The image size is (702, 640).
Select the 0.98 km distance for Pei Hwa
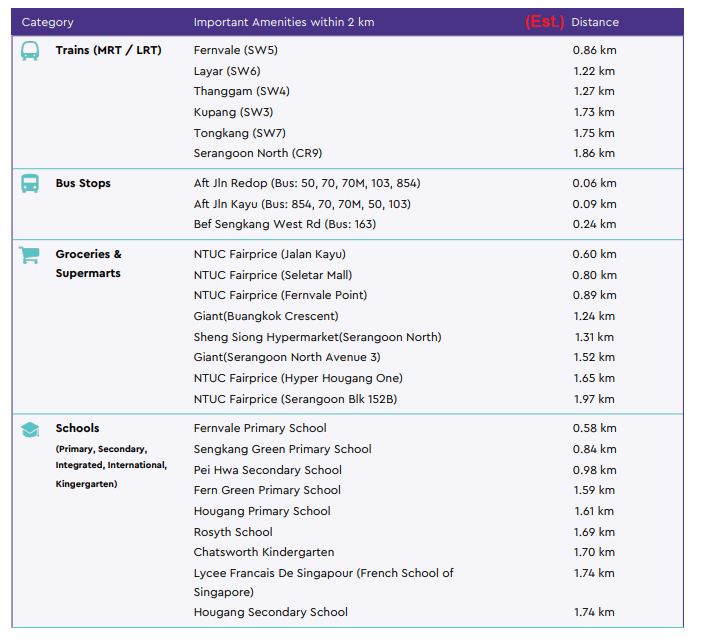pos(595,470)
